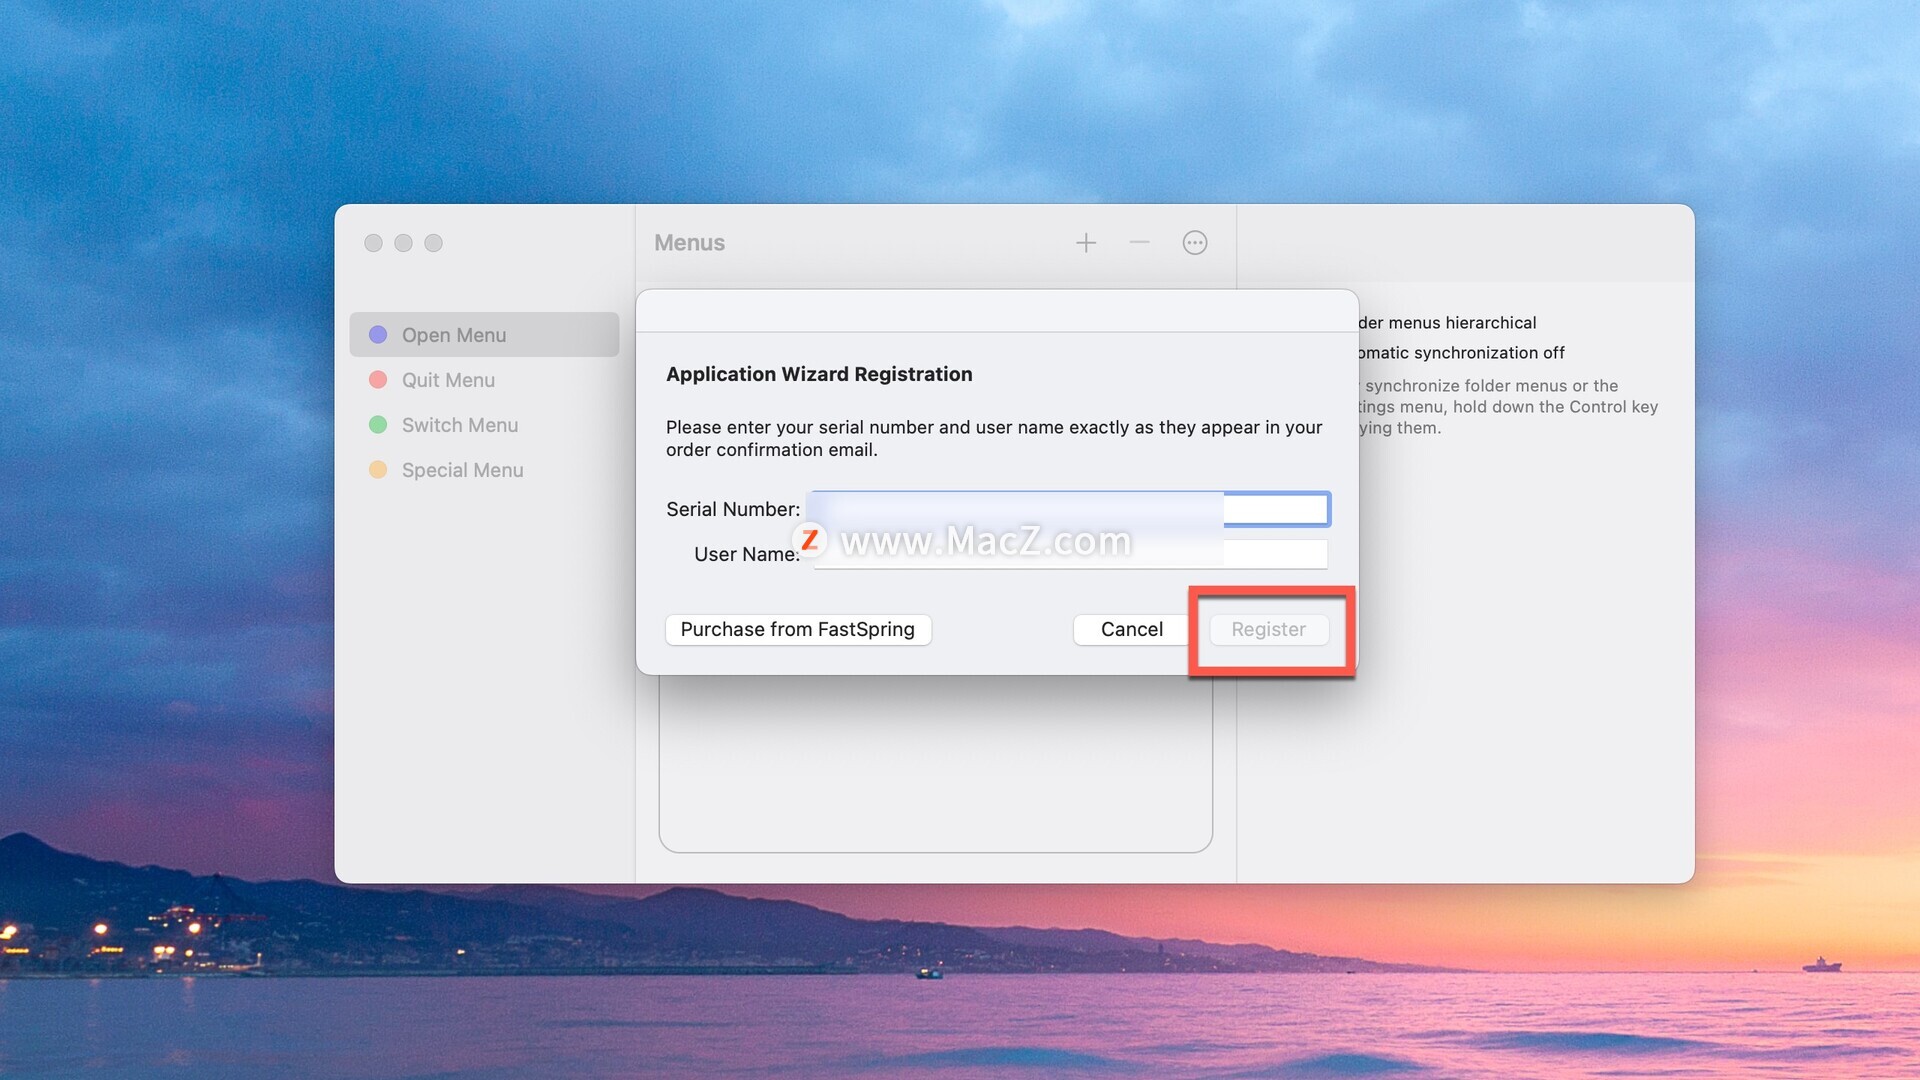The image size is (1920, 1080).
Task: Click the leftmost gray close window button
Action: tap(373, 243)
